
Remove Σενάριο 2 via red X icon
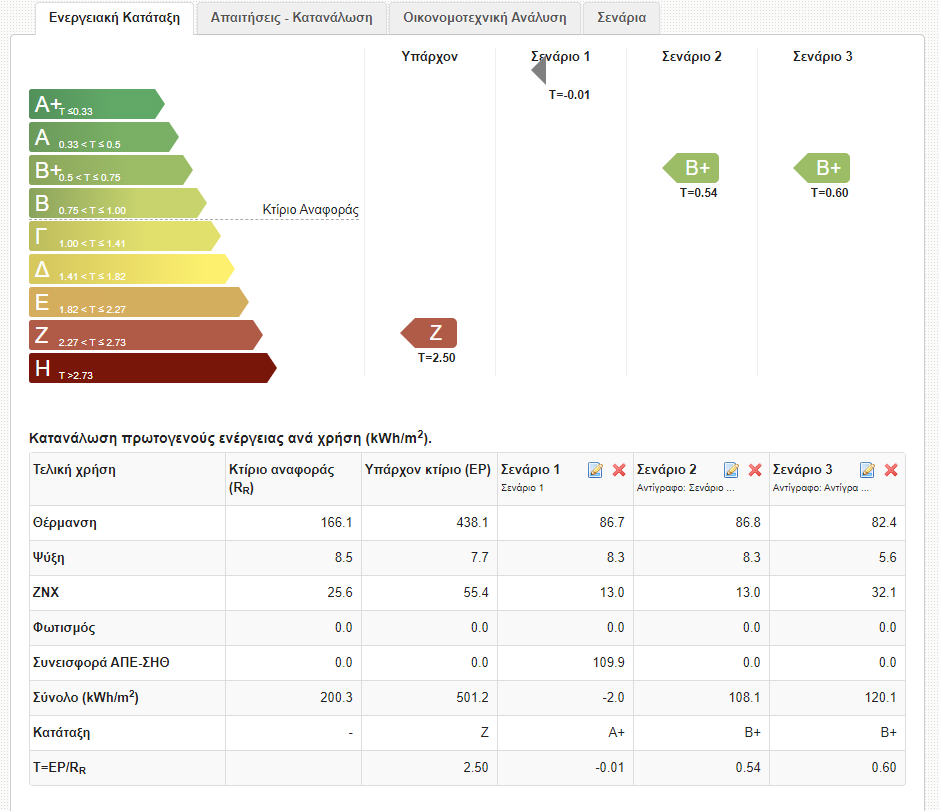pyautogui.click(x=755, y=470)
